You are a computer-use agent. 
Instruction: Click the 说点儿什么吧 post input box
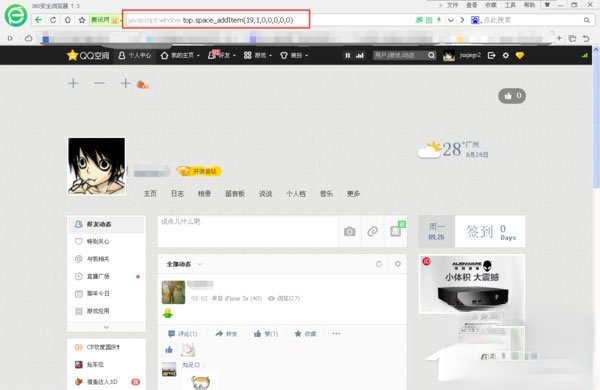(x=248, y=231)
